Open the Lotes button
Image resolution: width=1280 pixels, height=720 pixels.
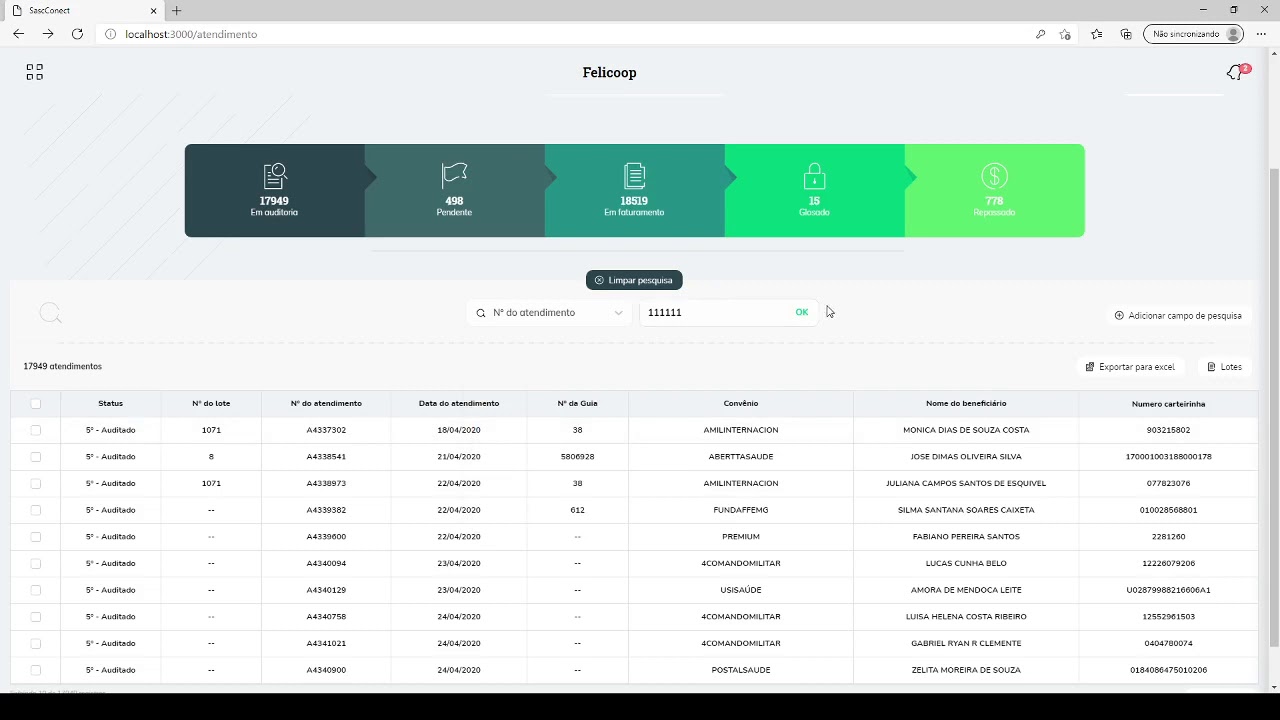[1225, 367]
